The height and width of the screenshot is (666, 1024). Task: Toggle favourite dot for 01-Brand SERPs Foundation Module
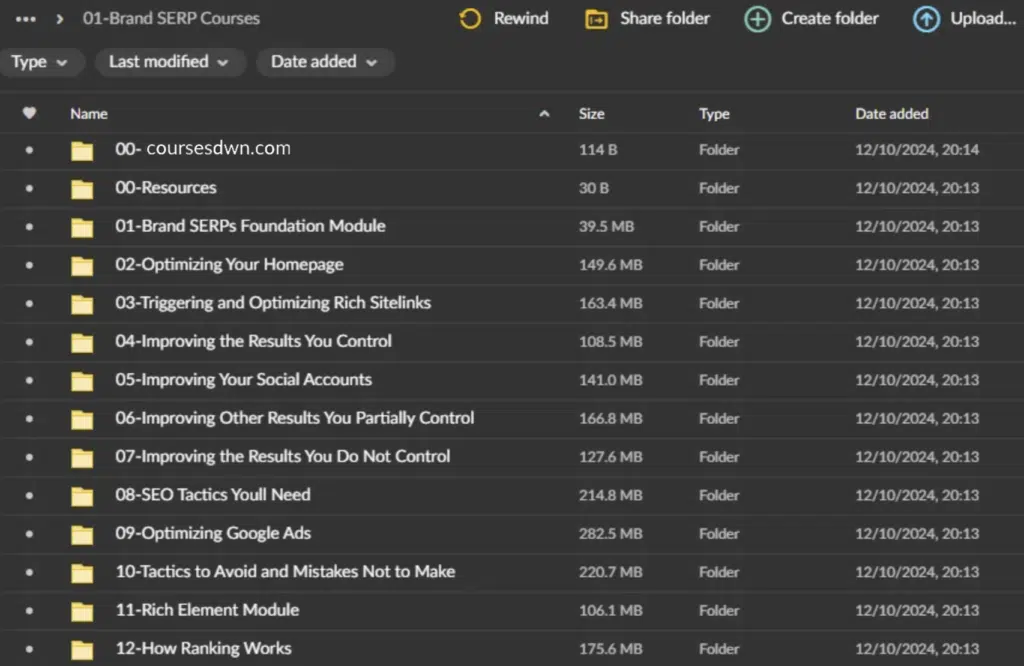point(29,227)
